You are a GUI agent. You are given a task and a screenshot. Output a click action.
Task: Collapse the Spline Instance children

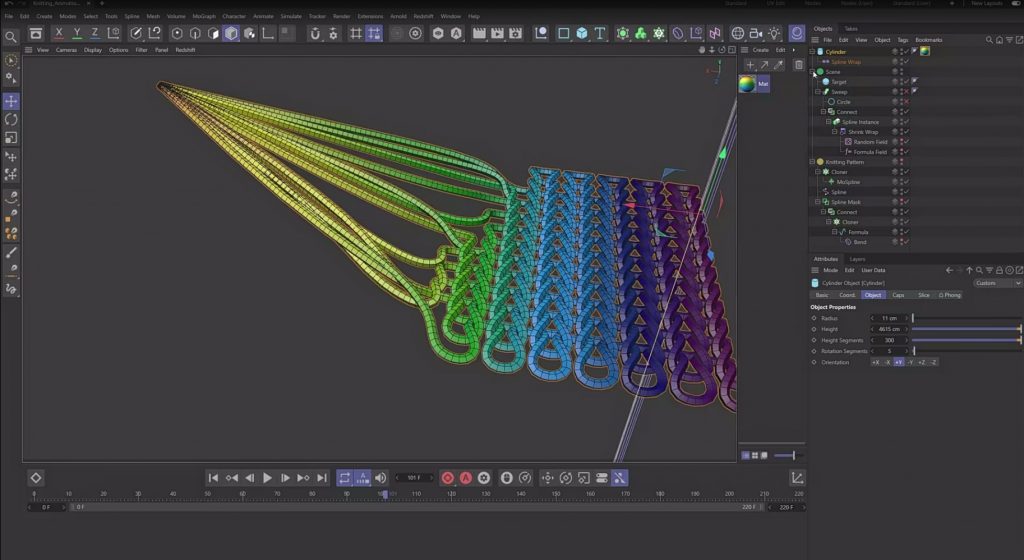click(829, 122)
